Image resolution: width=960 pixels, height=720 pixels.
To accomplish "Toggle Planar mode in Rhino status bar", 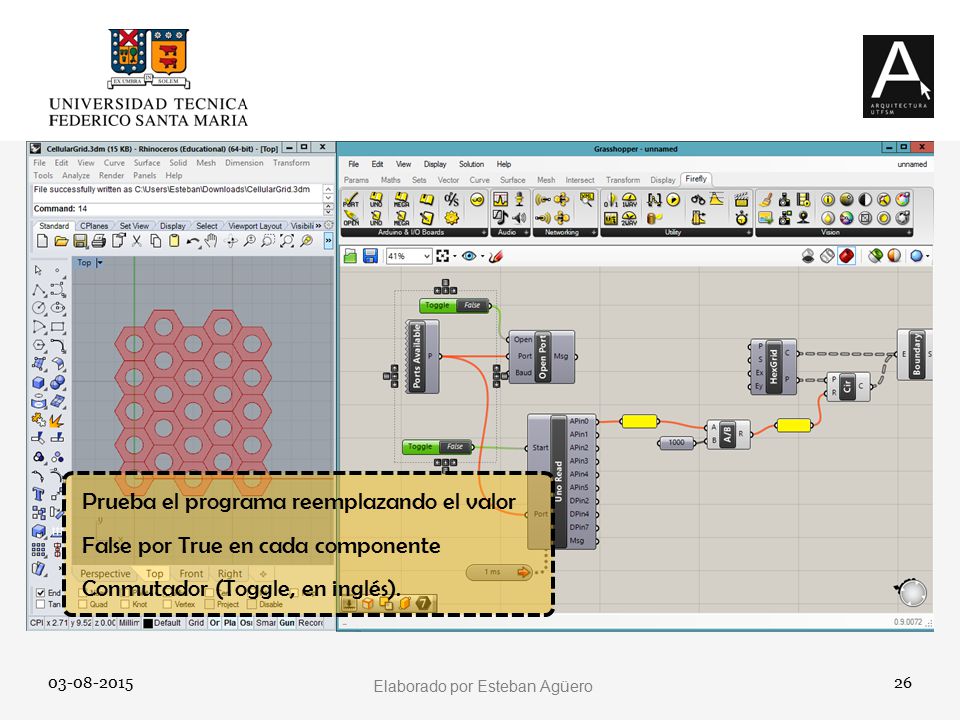I will pos(230,623).
